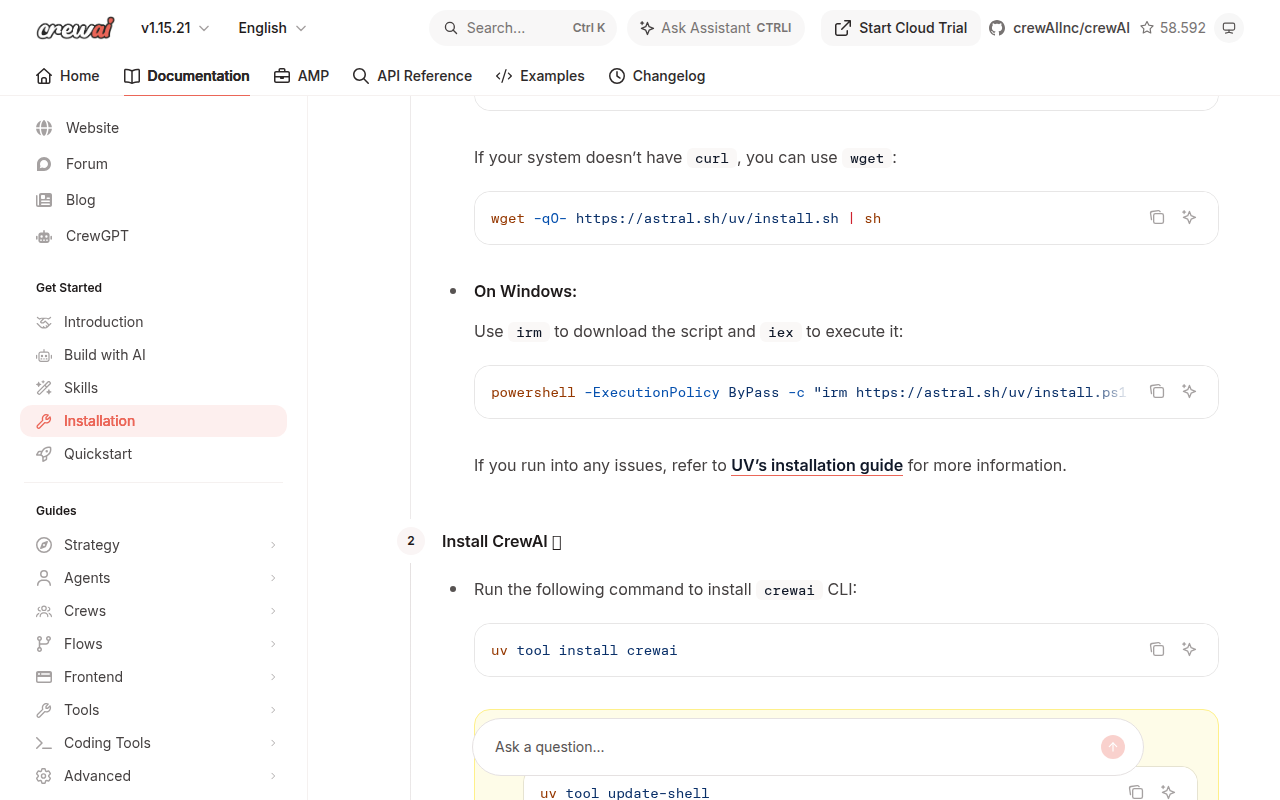Image resolution: width=1280 pixels, height=800 pixels.
Task: Click the Build with AI robot icon
Action: (44, 355)
